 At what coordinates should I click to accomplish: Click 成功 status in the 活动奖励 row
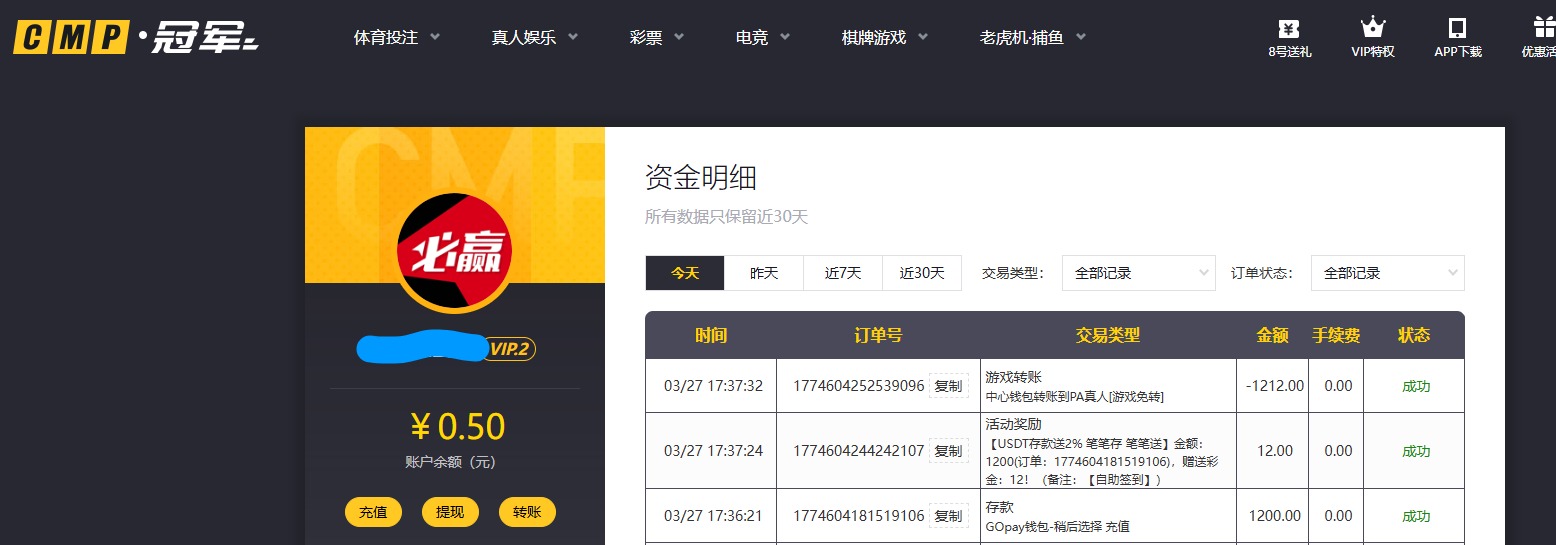tap(1416, 451)
